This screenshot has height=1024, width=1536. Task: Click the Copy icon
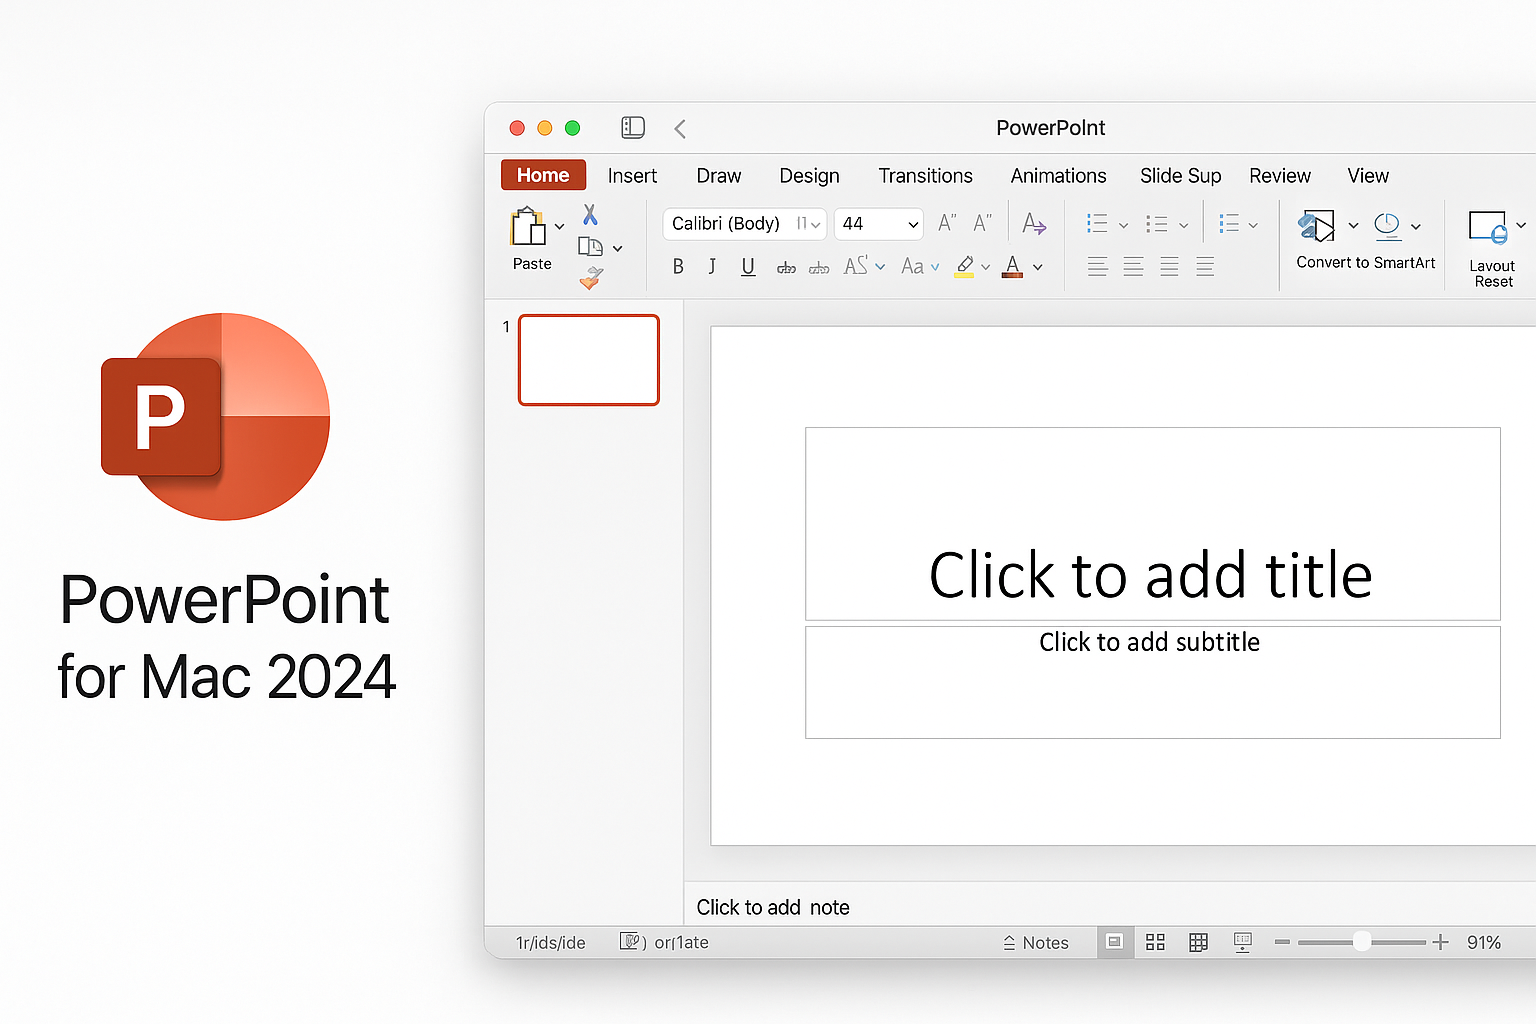[592, 246]
